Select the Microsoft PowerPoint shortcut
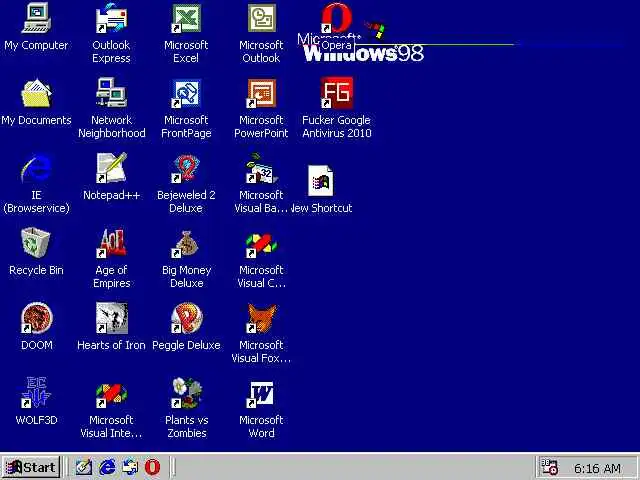This screenshot has height=480, width=640. (262, 93)
